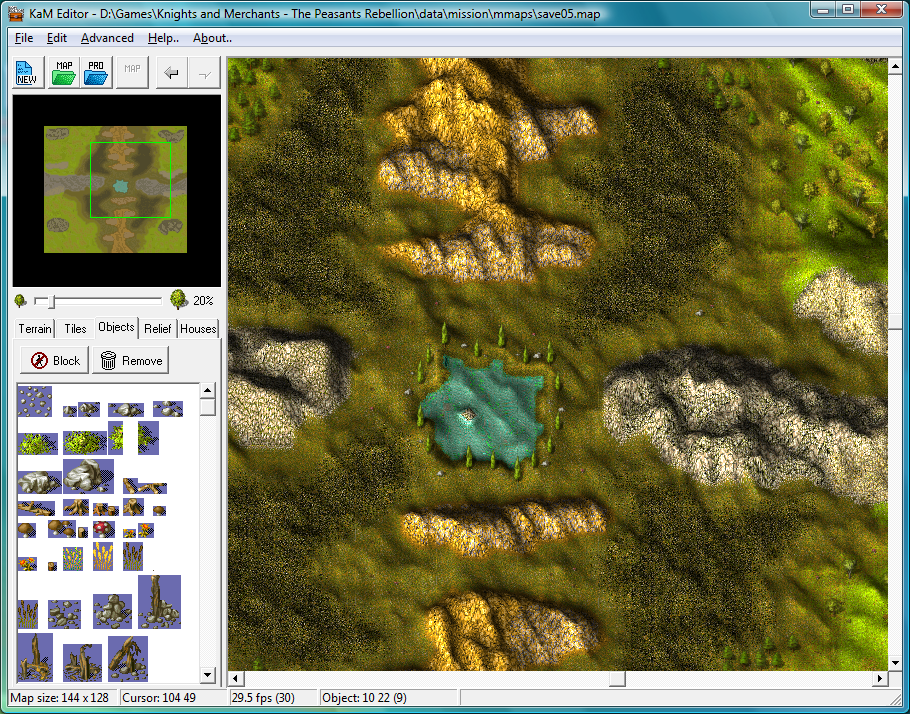Select the Objects tab
The image size is (910, 714).
tap(116, 327)
